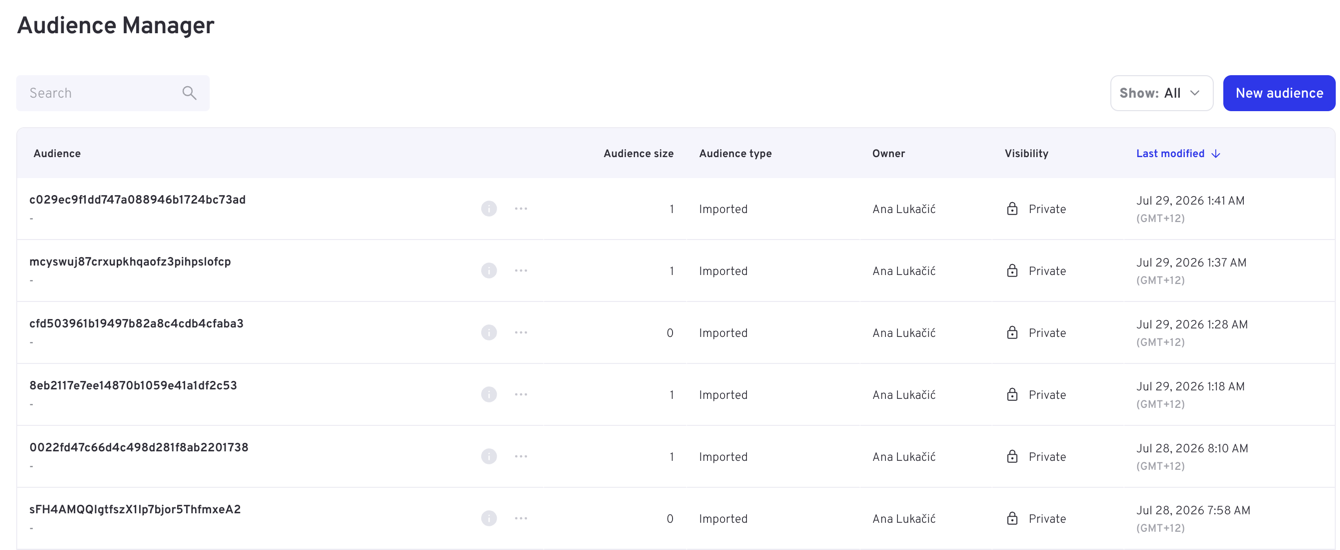Click 'Imported' in the 8eb2117e7ee14870b1059e41a1df2c53 row
The width and height of the screenshot is (1340, 550).
[723, 395]
